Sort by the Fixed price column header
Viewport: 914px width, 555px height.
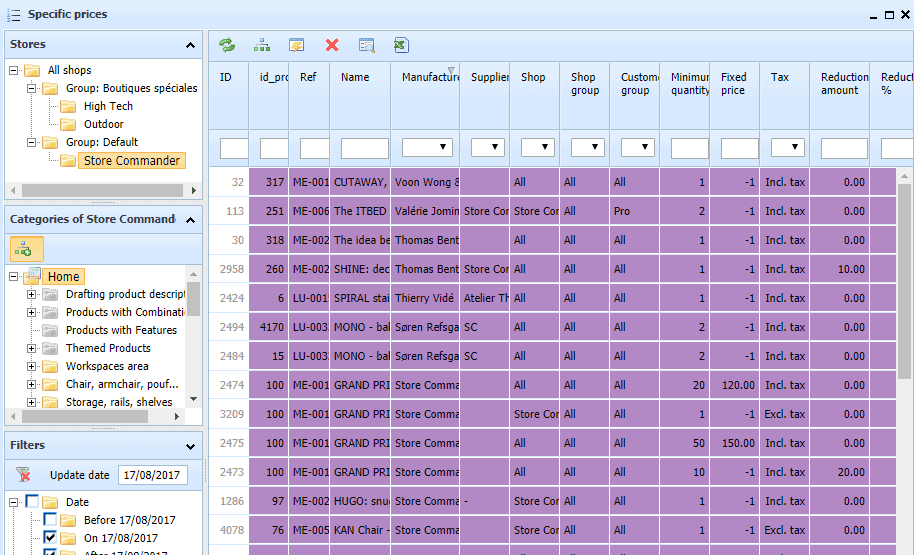(734, 83)
